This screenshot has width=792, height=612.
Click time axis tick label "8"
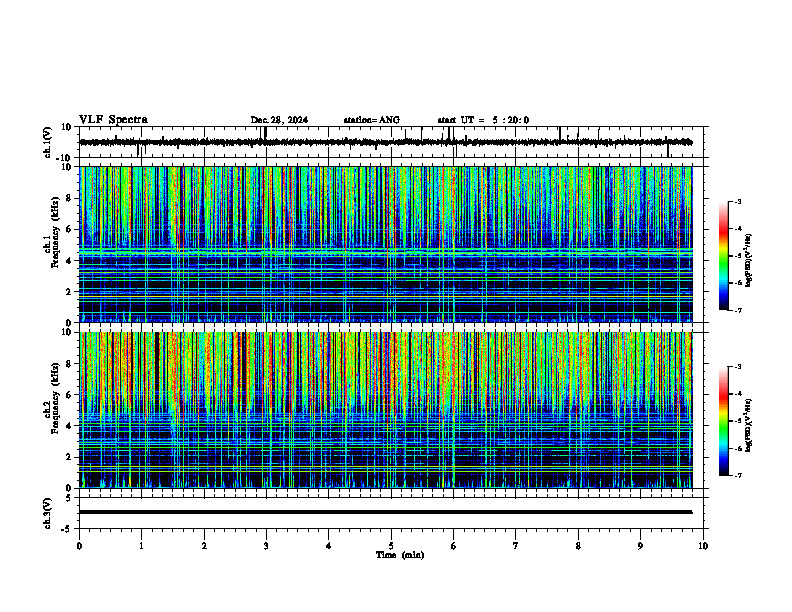(x=578, y=546)
